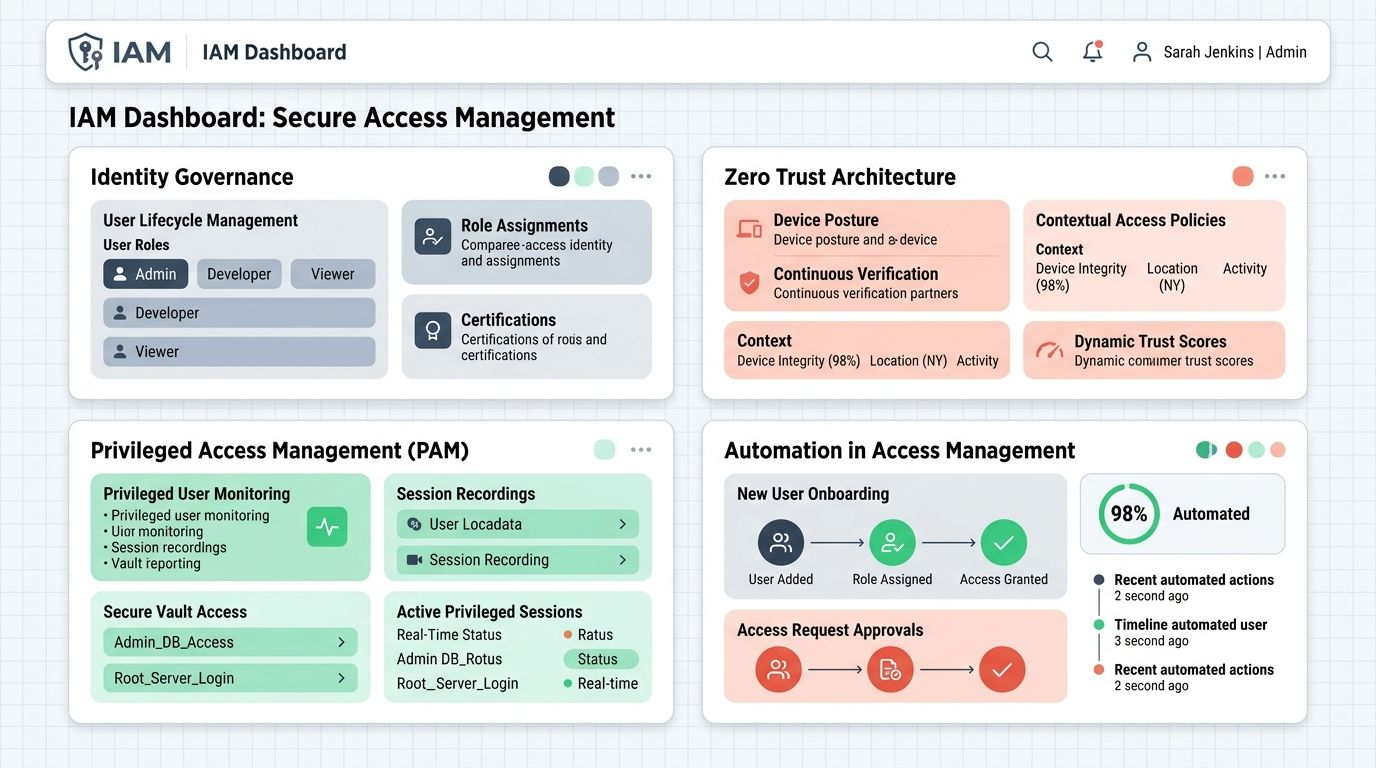Screen dimensions: 1376x768
Task: Click 'Location (NY)' in the lower Context card
Action: (908, 361)
